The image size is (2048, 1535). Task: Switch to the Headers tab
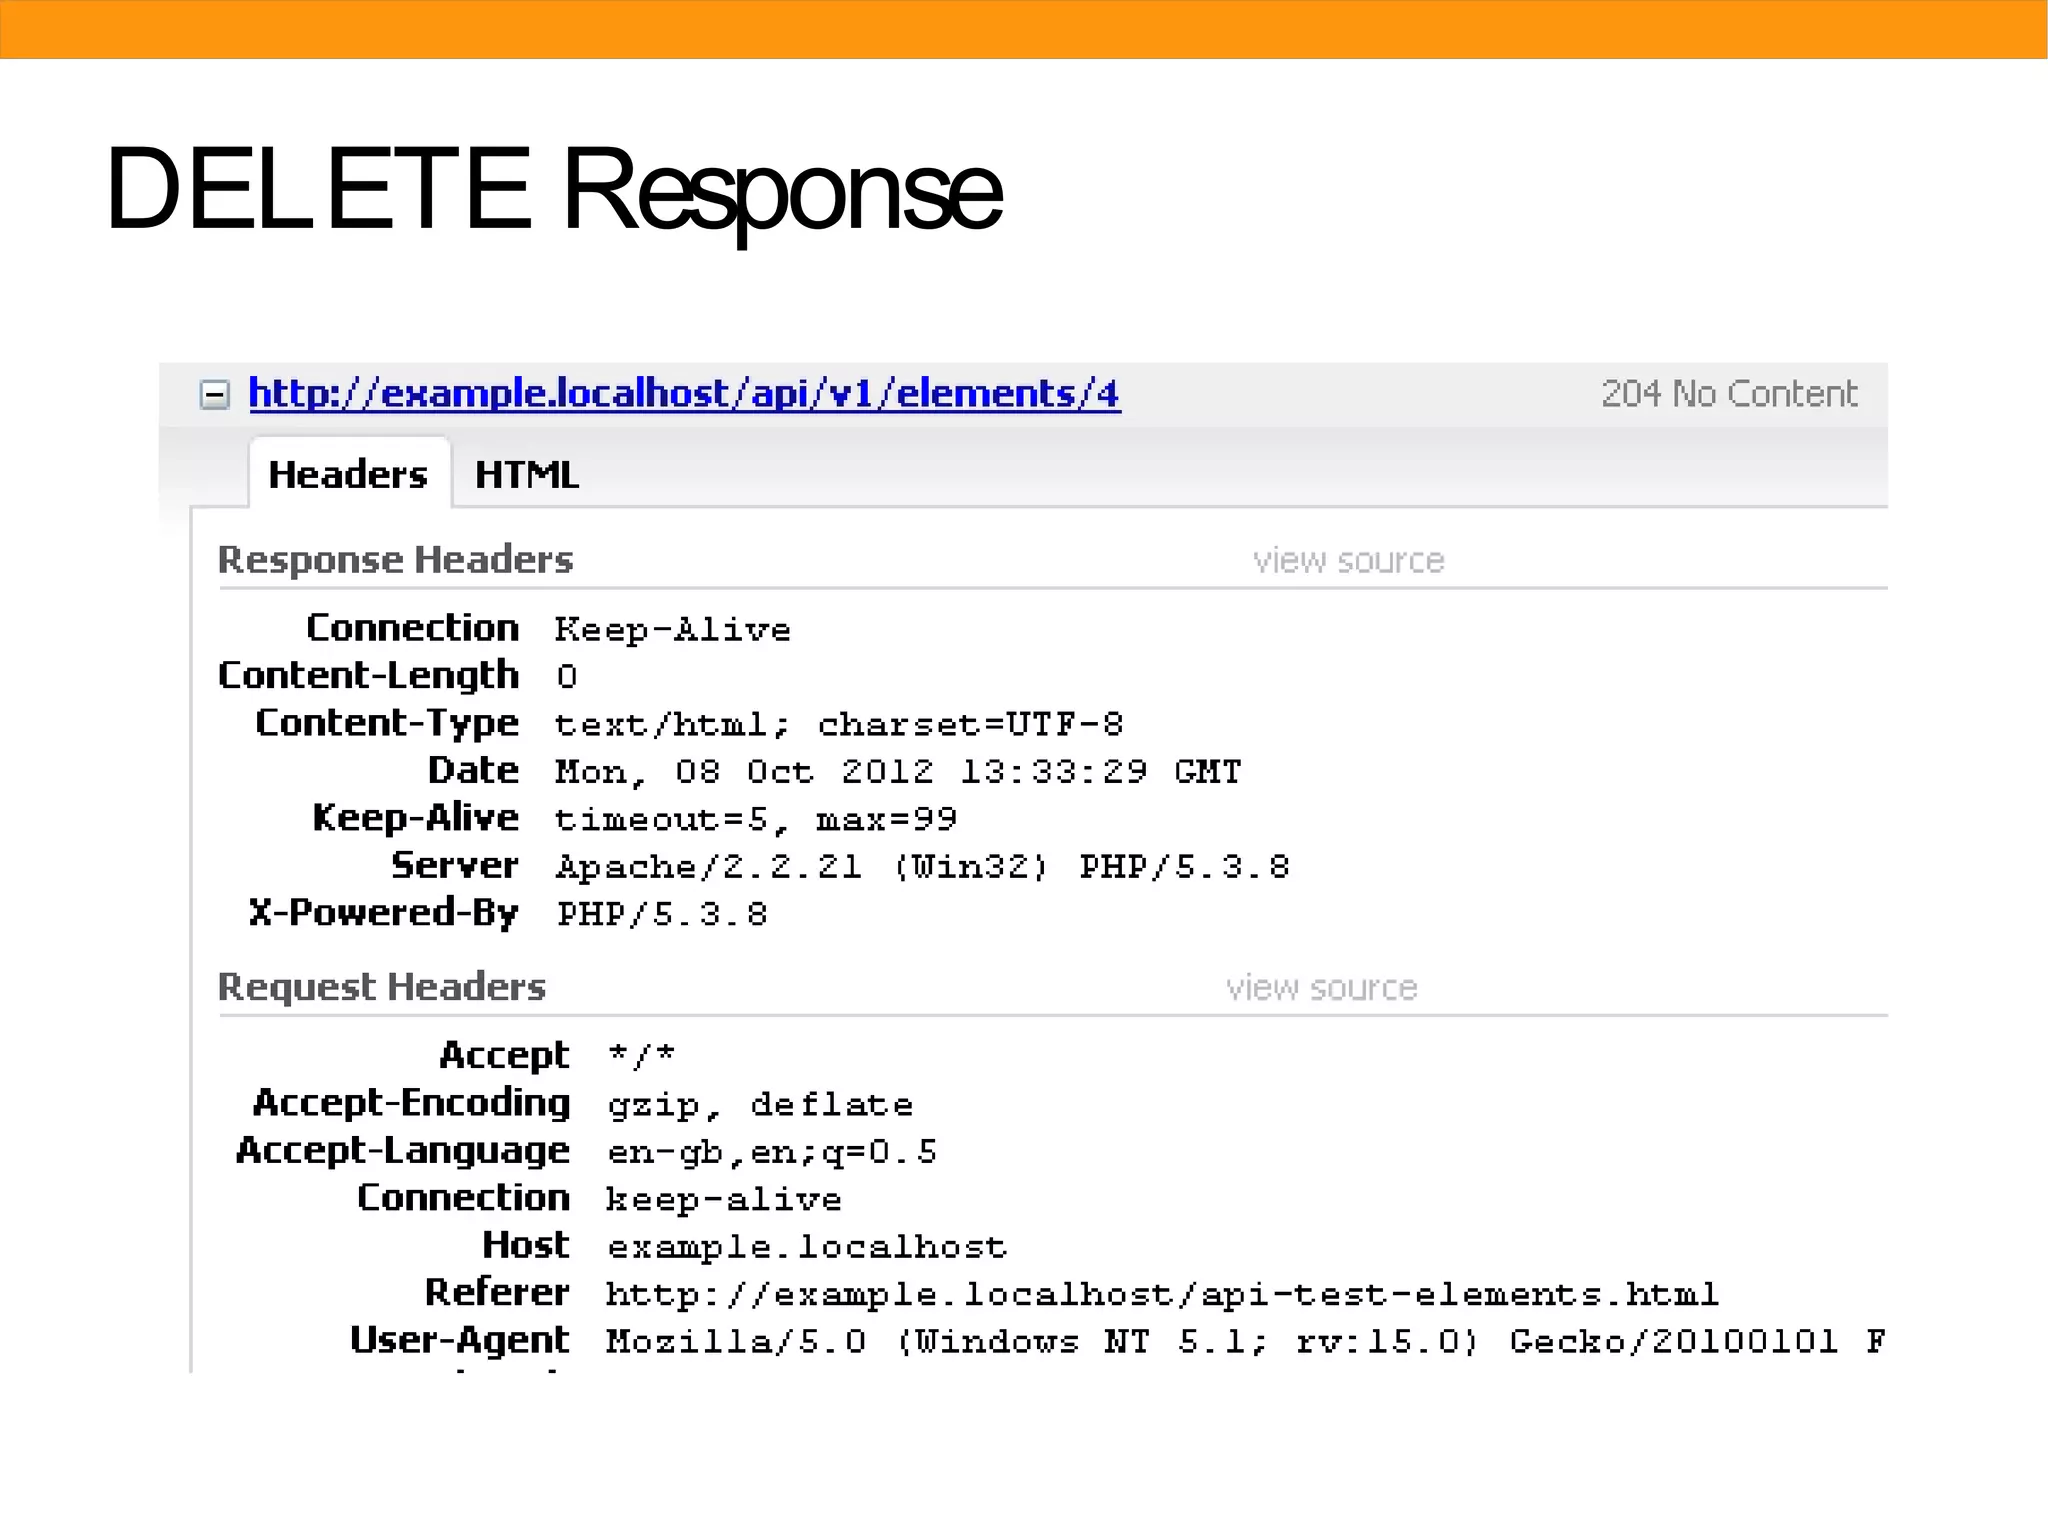(x=348, y=474)
